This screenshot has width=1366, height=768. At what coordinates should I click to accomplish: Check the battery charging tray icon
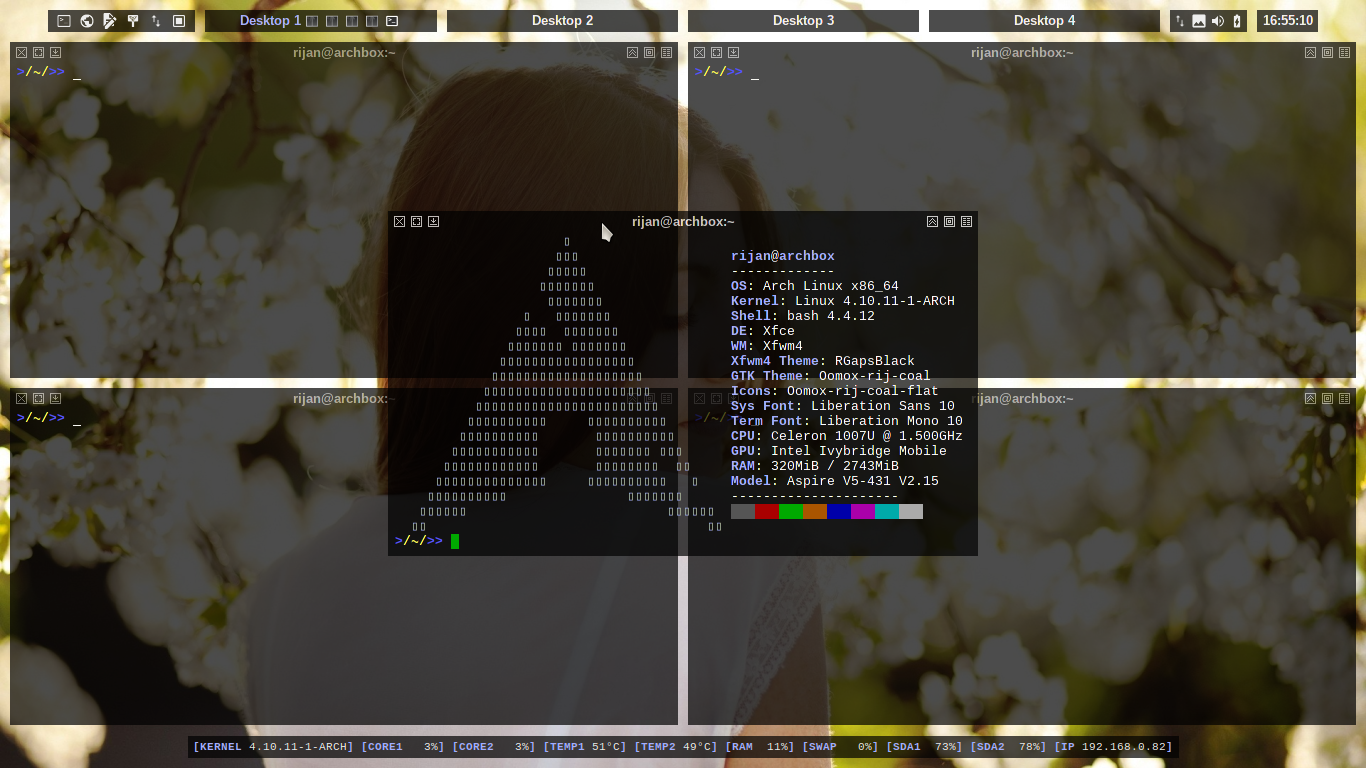[x=1237, y=21]
